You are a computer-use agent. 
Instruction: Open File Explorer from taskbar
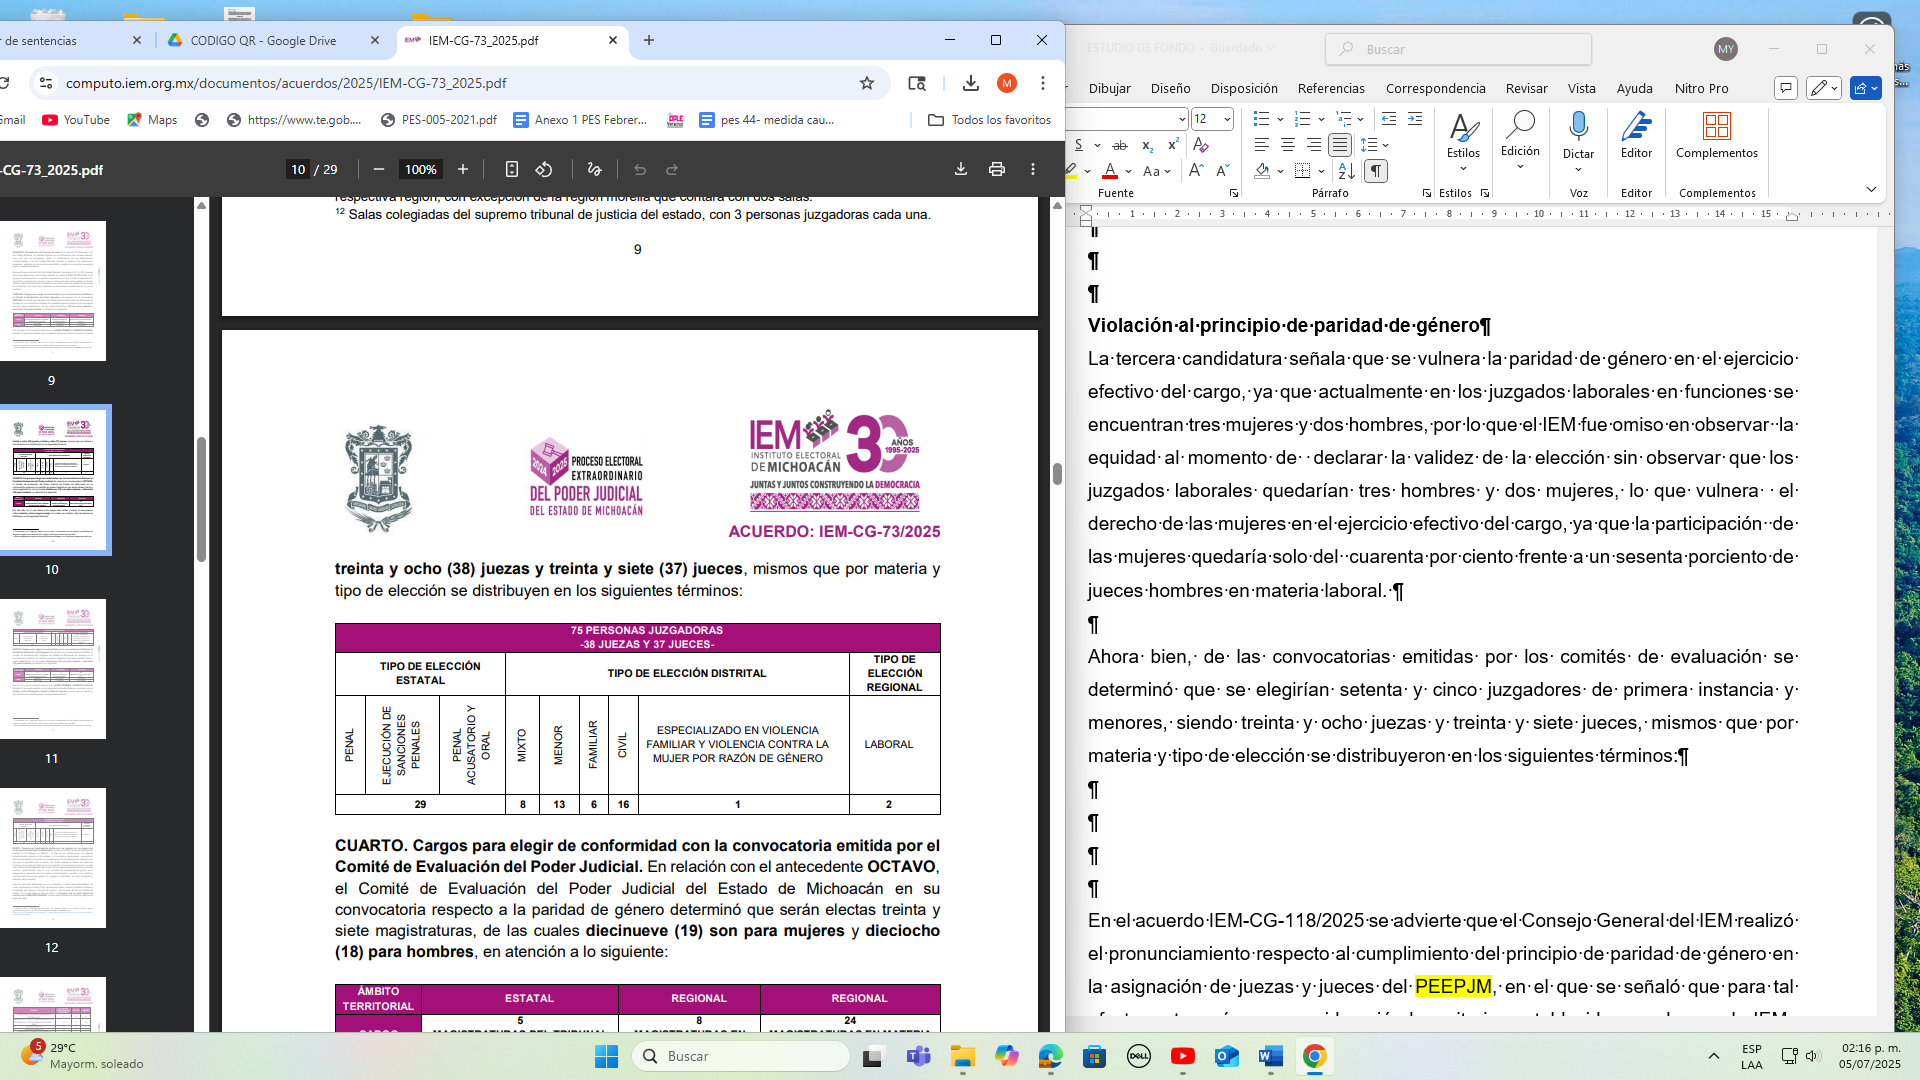(962, 1056)
